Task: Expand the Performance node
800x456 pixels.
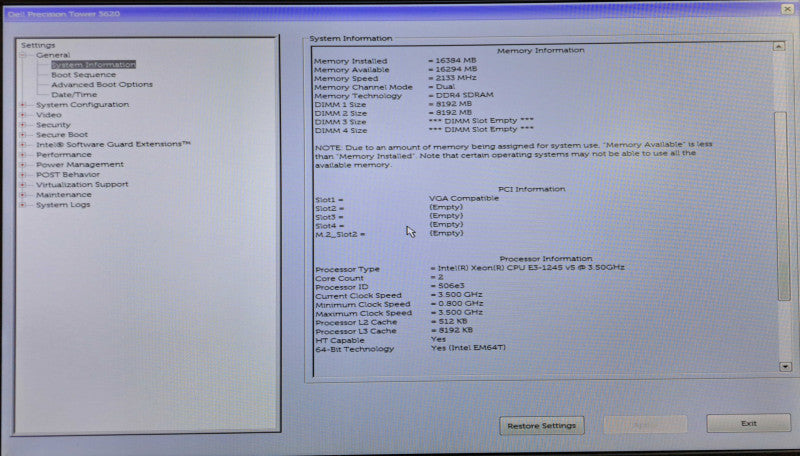Action: tap(22, 155)
